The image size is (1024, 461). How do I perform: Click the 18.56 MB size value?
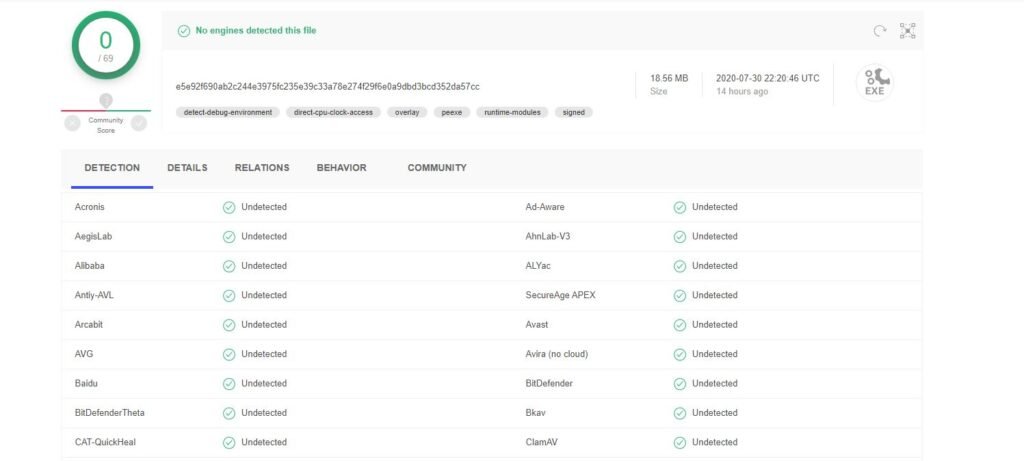(x=669, y=78)
